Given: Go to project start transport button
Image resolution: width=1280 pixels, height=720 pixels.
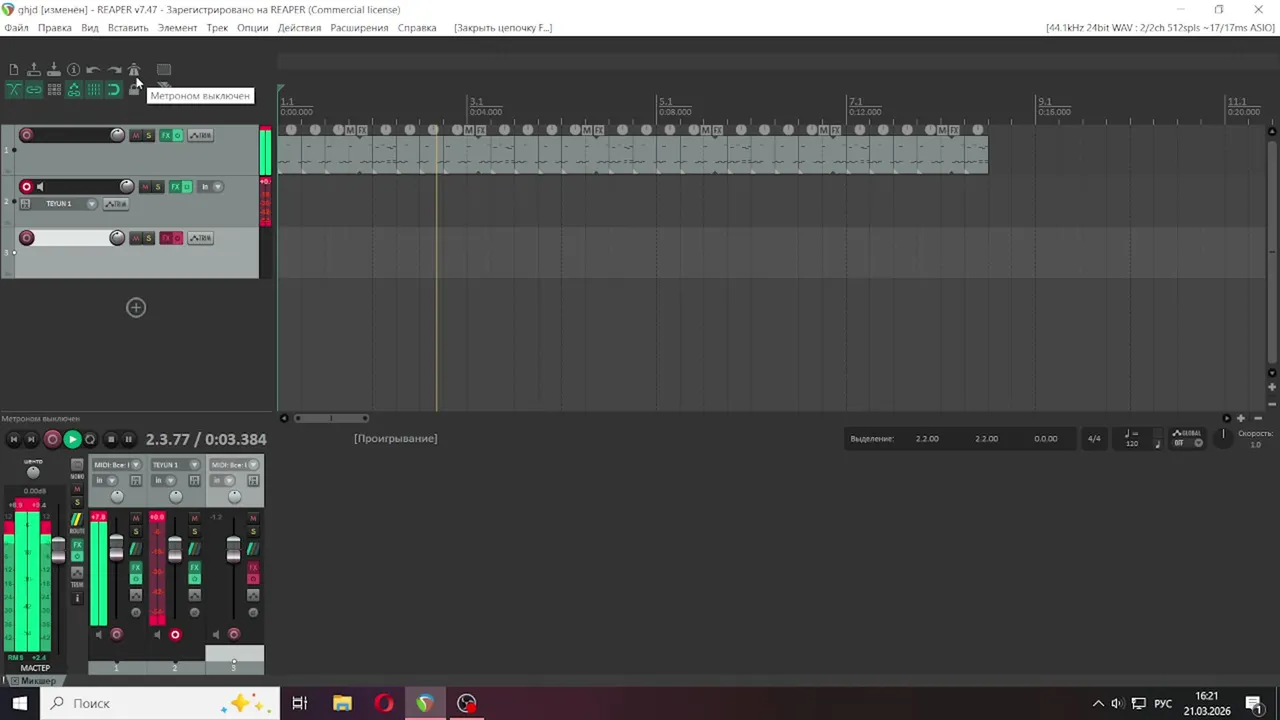Looking at the screenshot, I should (x=14, y=439).
